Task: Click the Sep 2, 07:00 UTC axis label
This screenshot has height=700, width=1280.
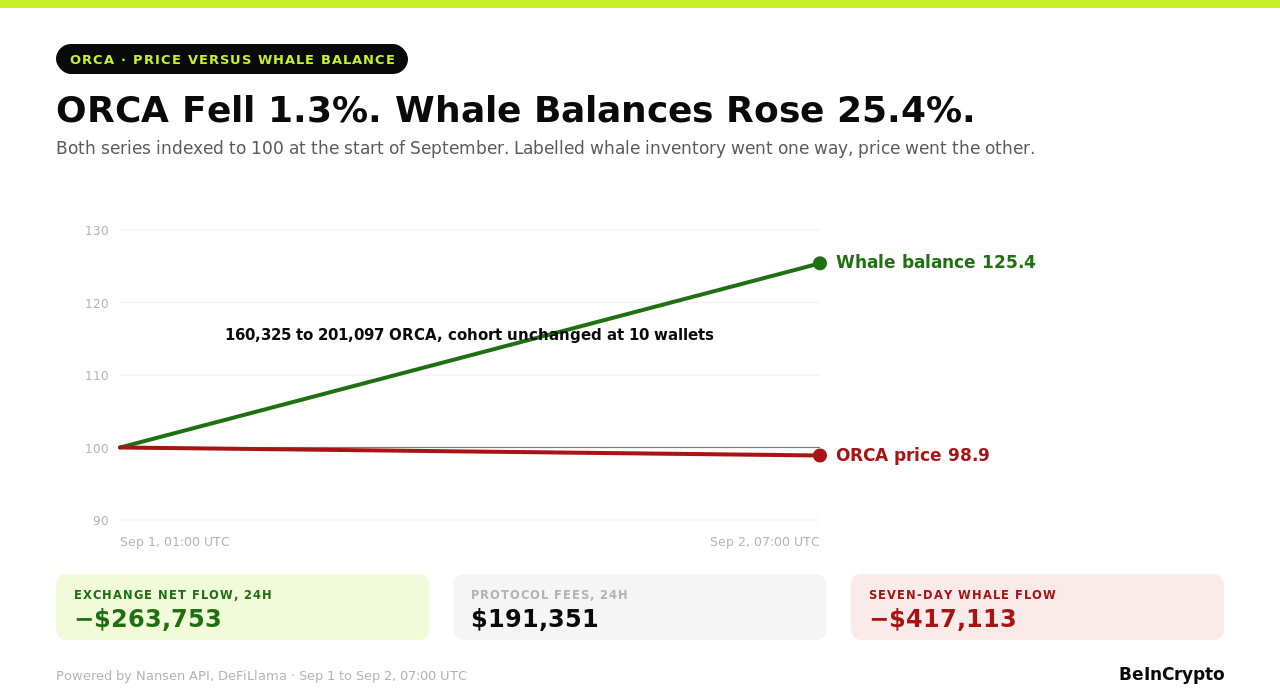Action: click(765, 542)
